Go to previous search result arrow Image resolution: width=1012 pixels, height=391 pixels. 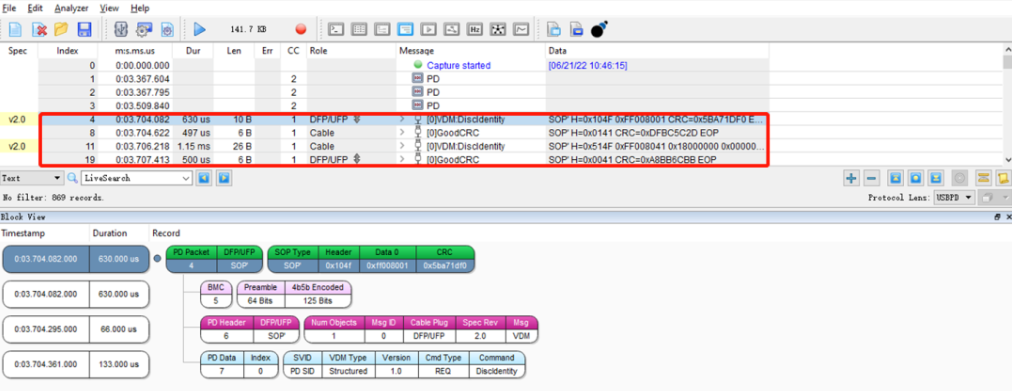point(205,178)
